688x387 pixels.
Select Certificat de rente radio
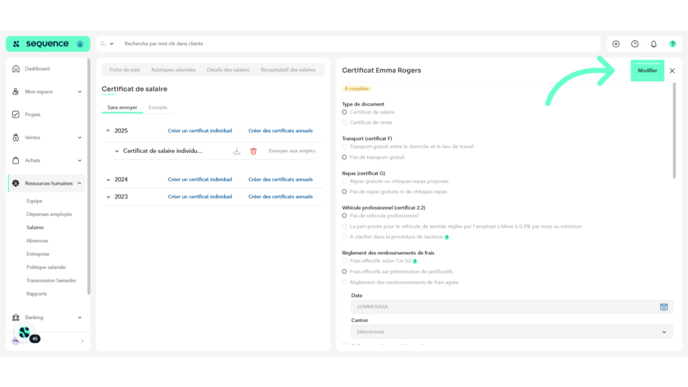coord(344,123)
